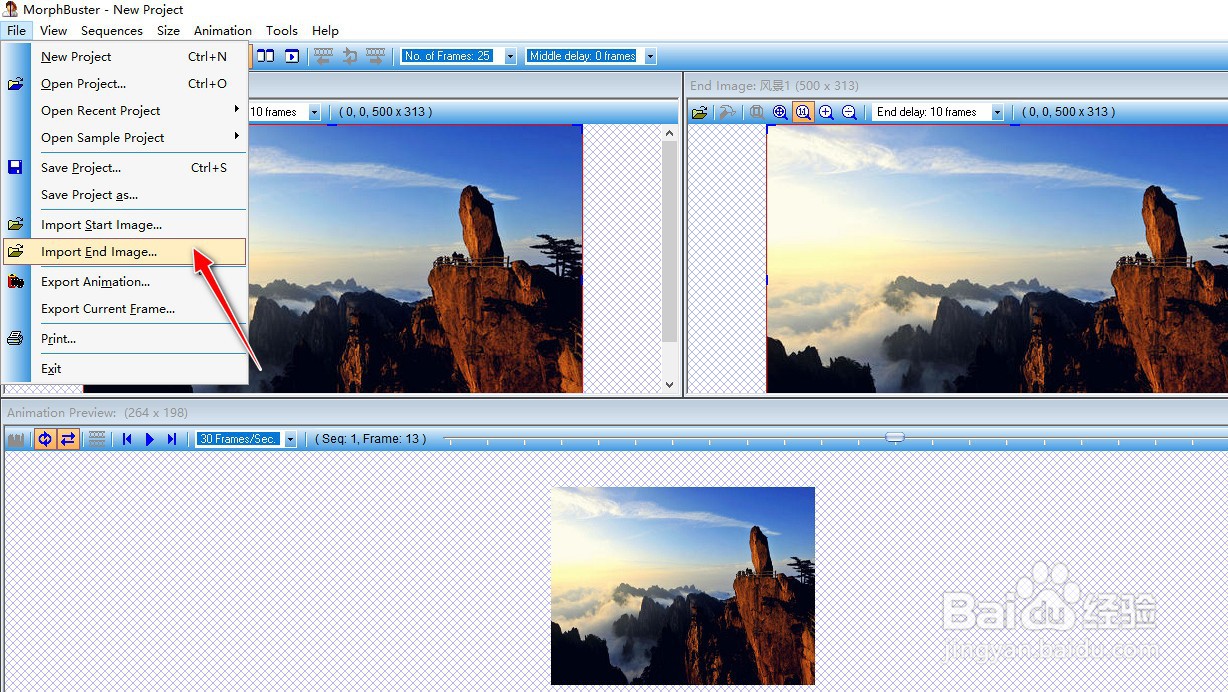Select Export Animation... entry
1228x692 pixels.
pyautogui.click(x=125, y=281)
